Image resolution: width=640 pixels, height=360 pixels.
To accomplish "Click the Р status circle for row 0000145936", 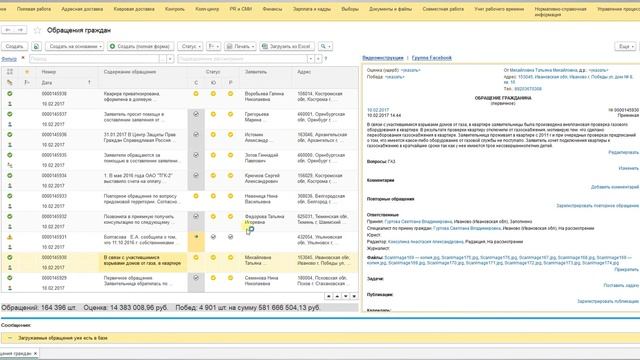I will click(231, 135).
